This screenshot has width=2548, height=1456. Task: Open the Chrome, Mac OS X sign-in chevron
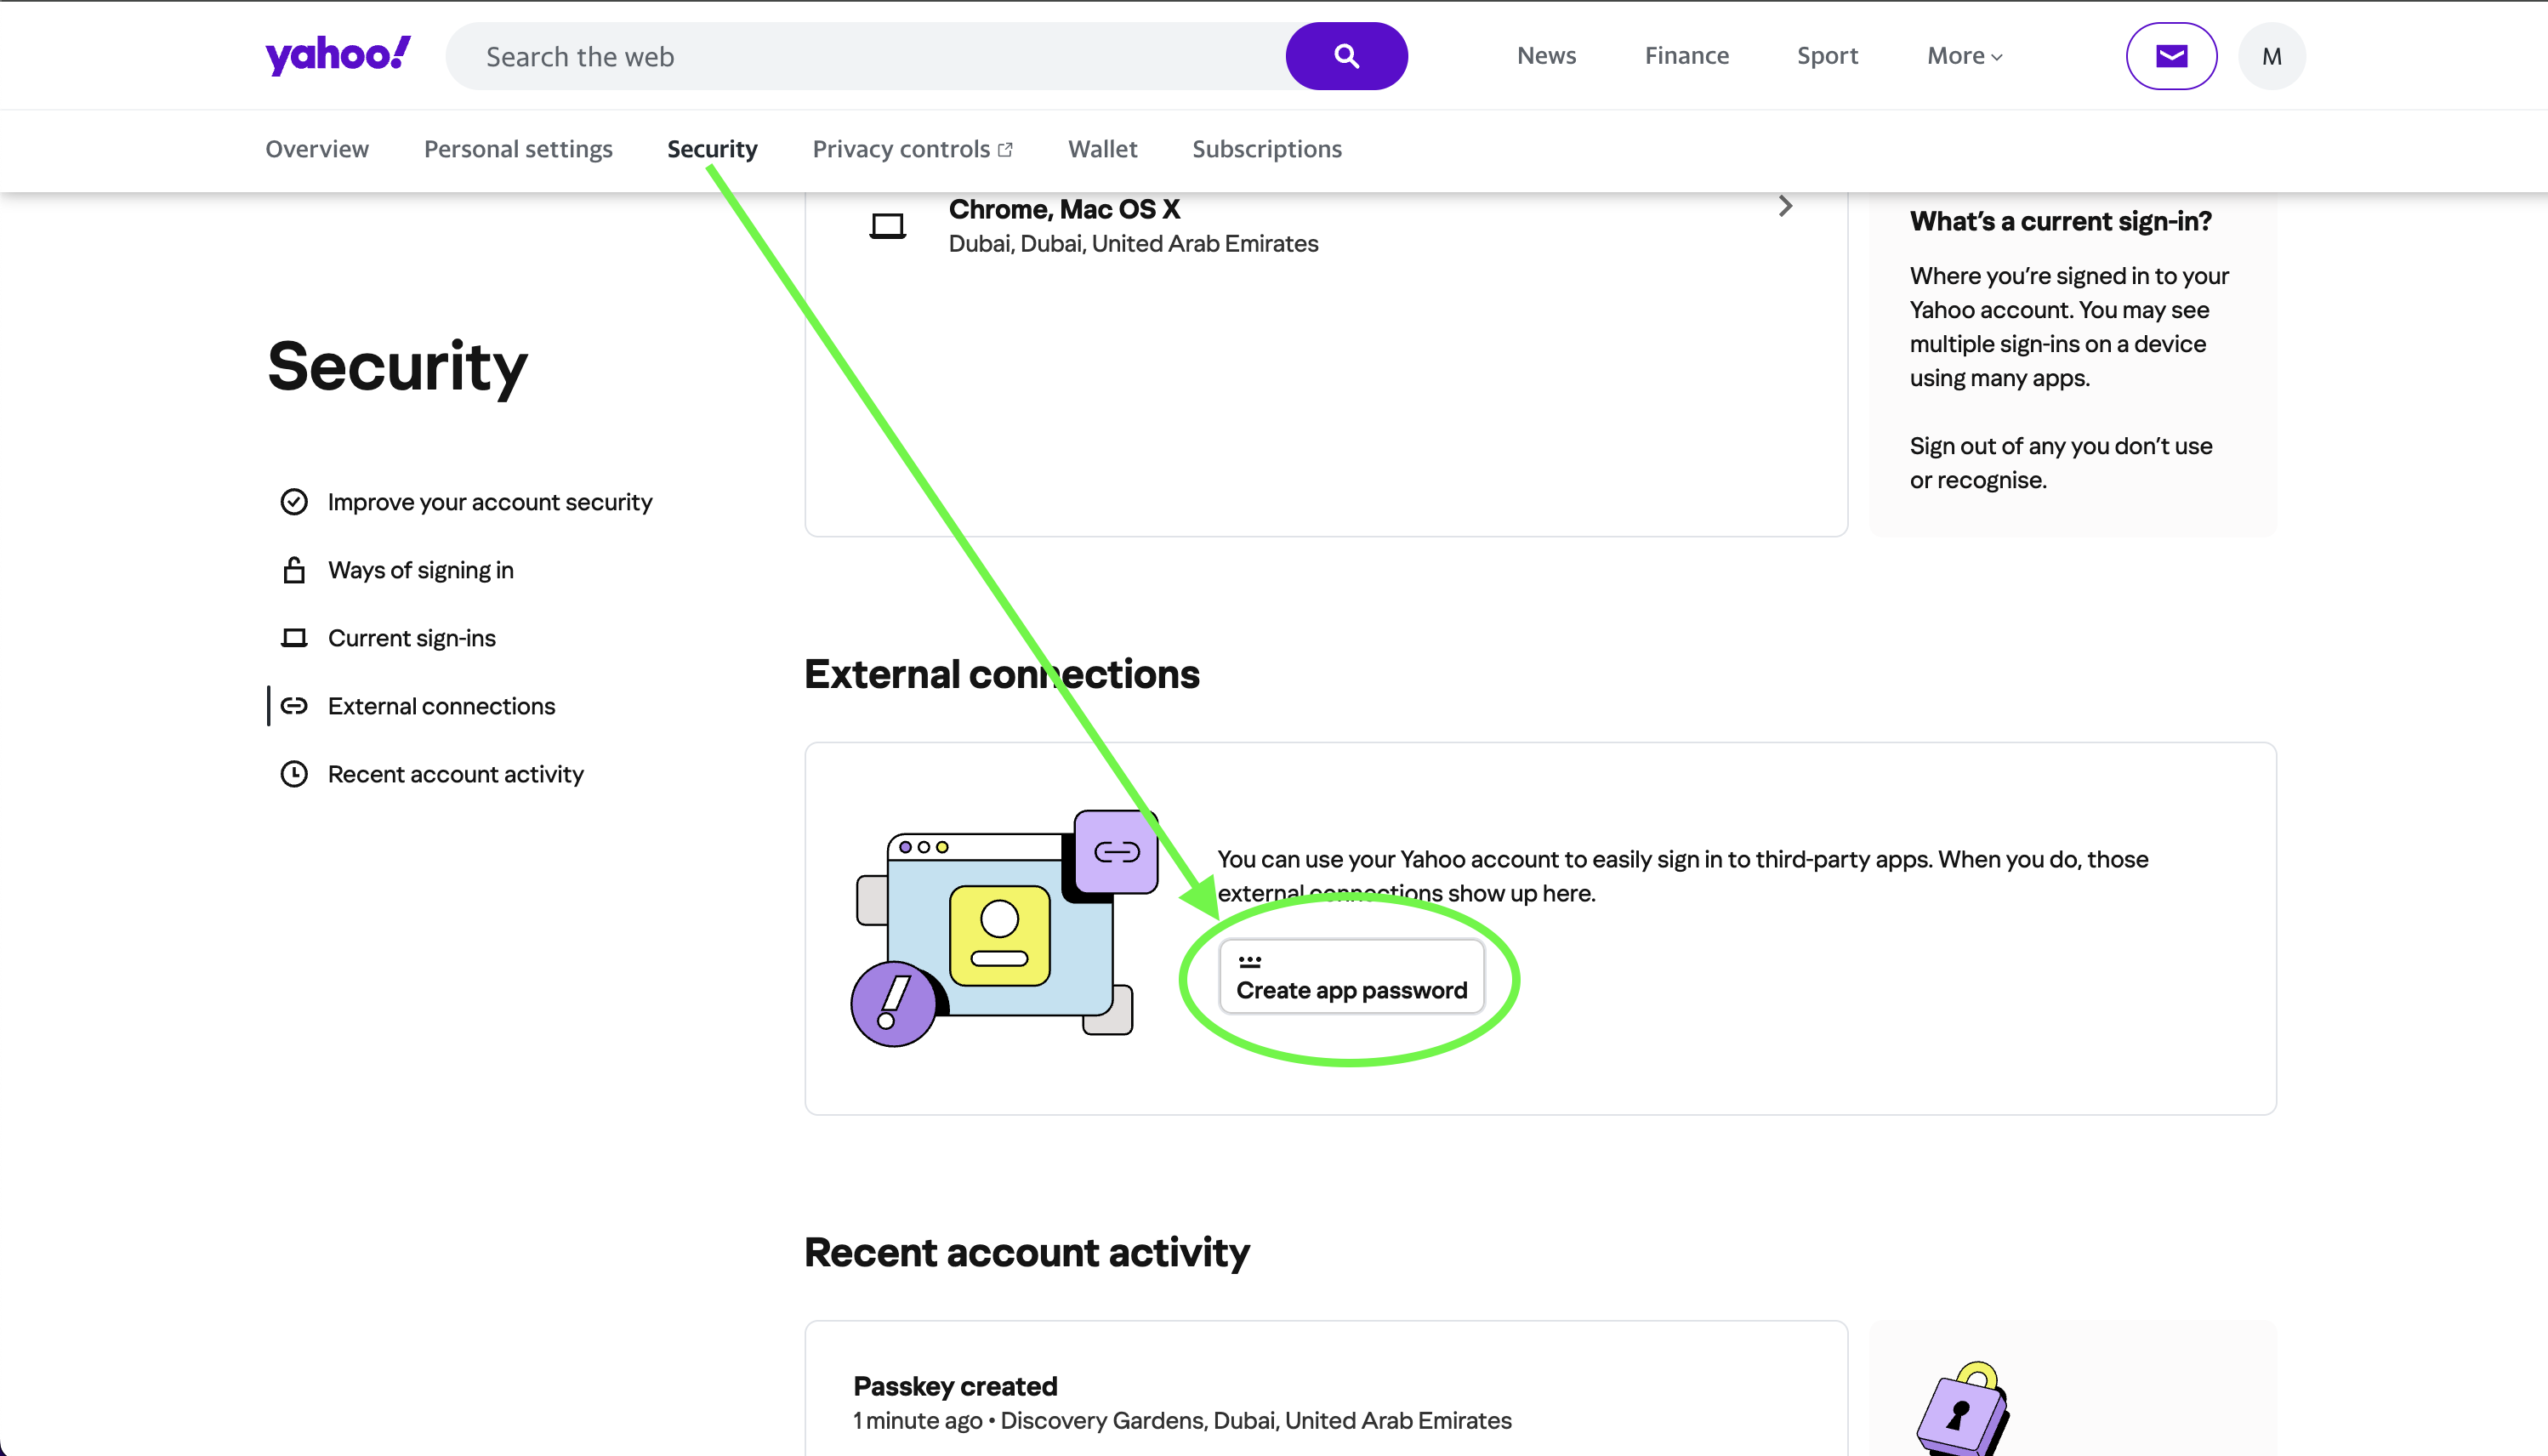coord(1785,206)
